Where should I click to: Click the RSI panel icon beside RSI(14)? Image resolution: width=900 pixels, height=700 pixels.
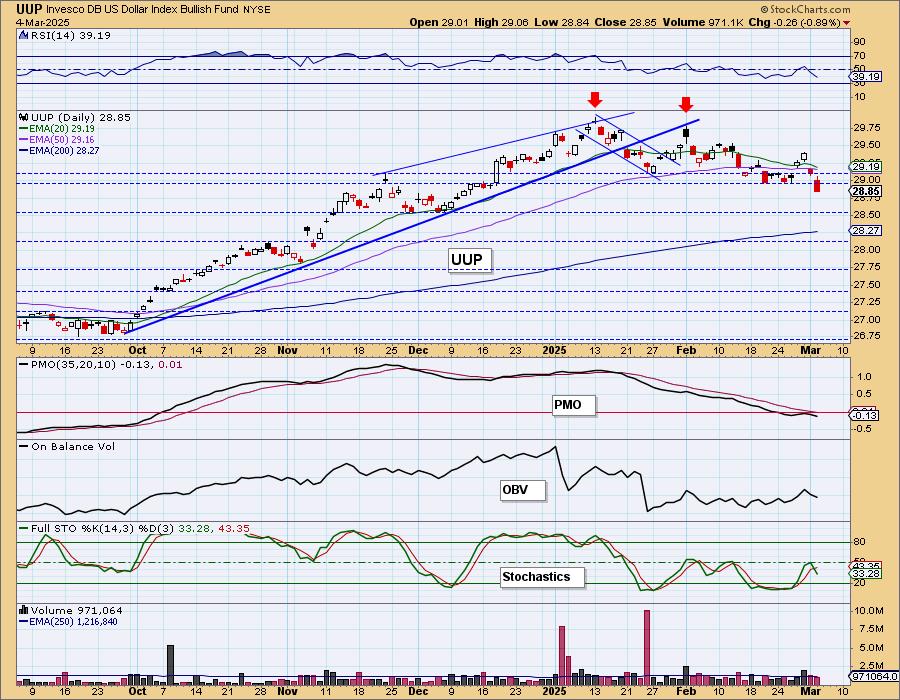coord(24,35)
